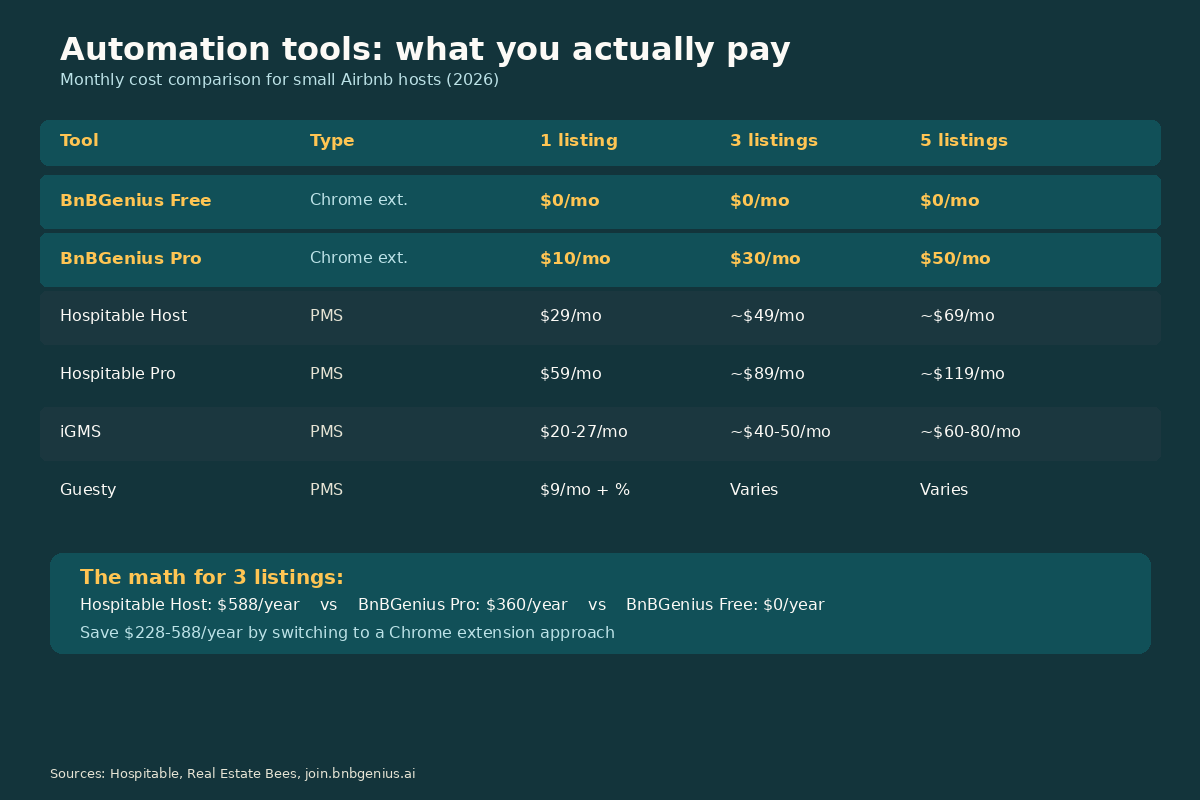The height and width of the screenshot is (800, 1200).
Task: Click the 'Save $228-588/year' summary line
Action: pos(347,633)
